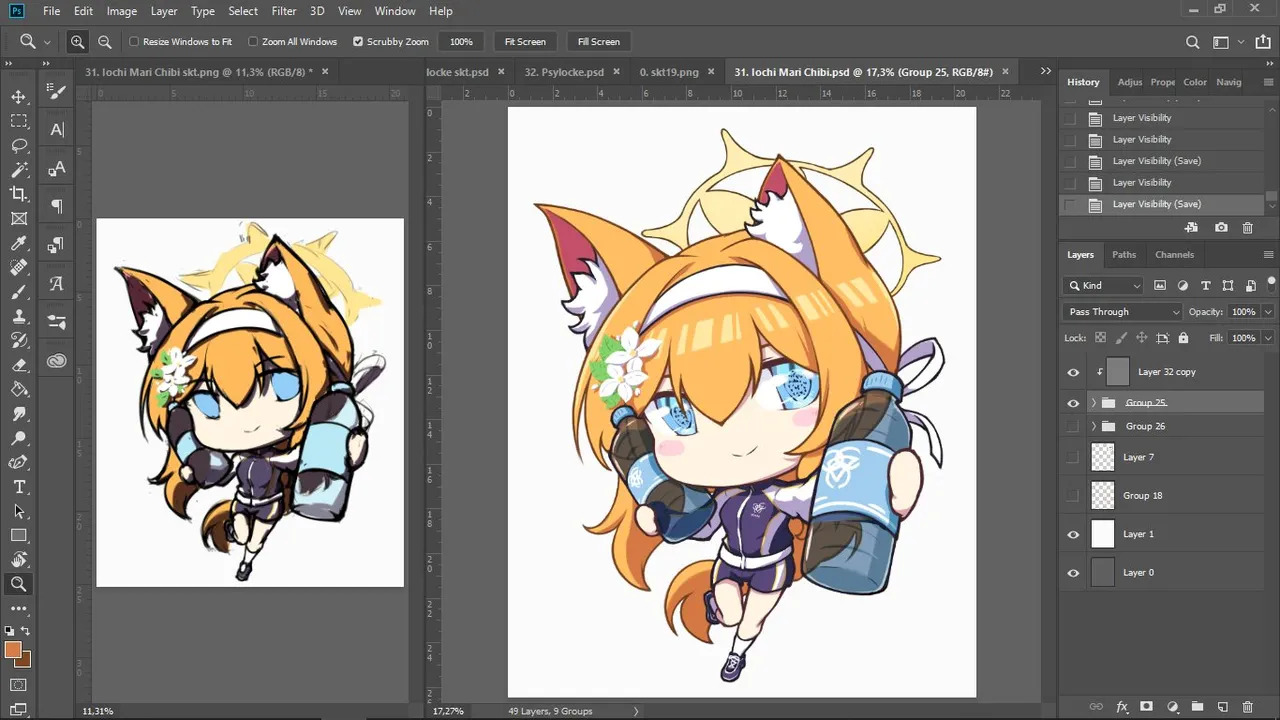Select the Brush tool
The image size is (1280, 720).
click(x=19, y=292)
